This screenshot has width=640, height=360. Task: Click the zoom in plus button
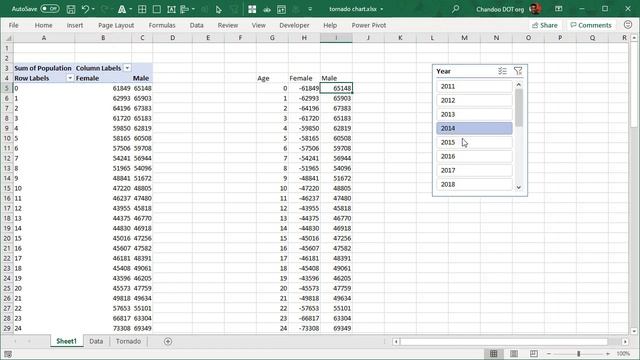point(608,353)
